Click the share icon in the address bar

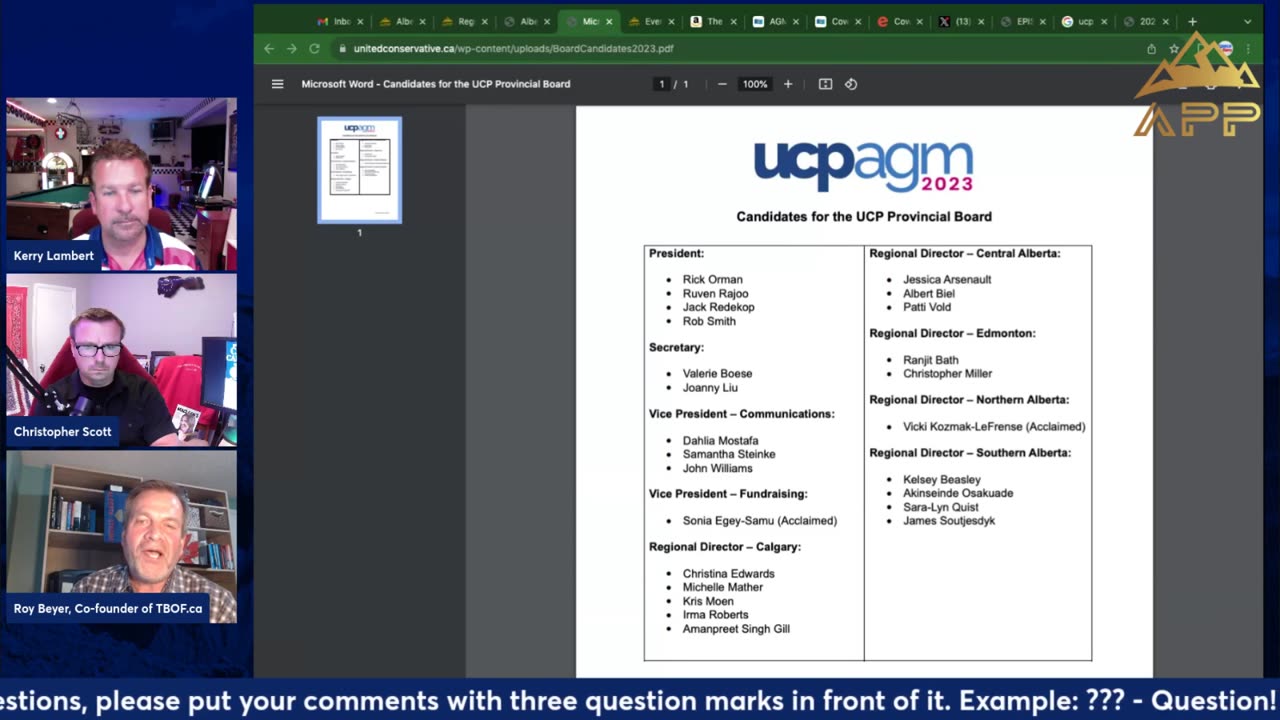[x=1151, y=49]
